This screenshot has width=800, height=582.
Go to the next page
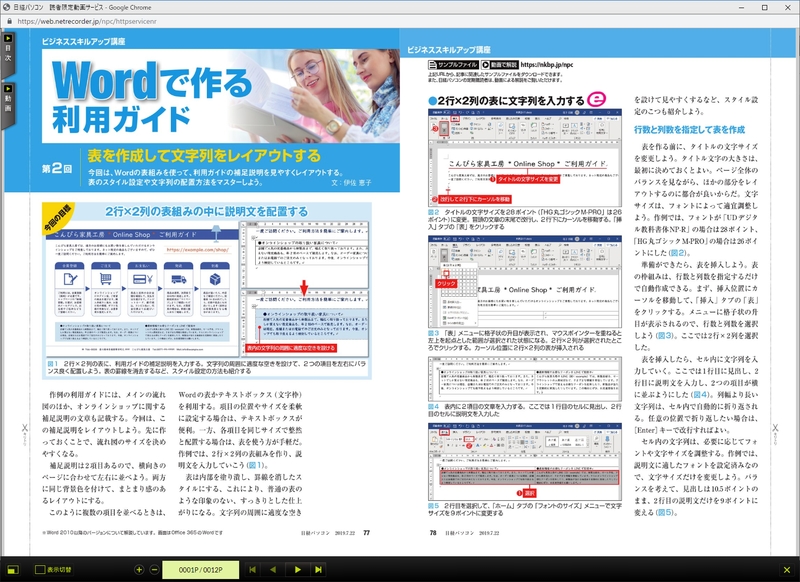point(297,570)
